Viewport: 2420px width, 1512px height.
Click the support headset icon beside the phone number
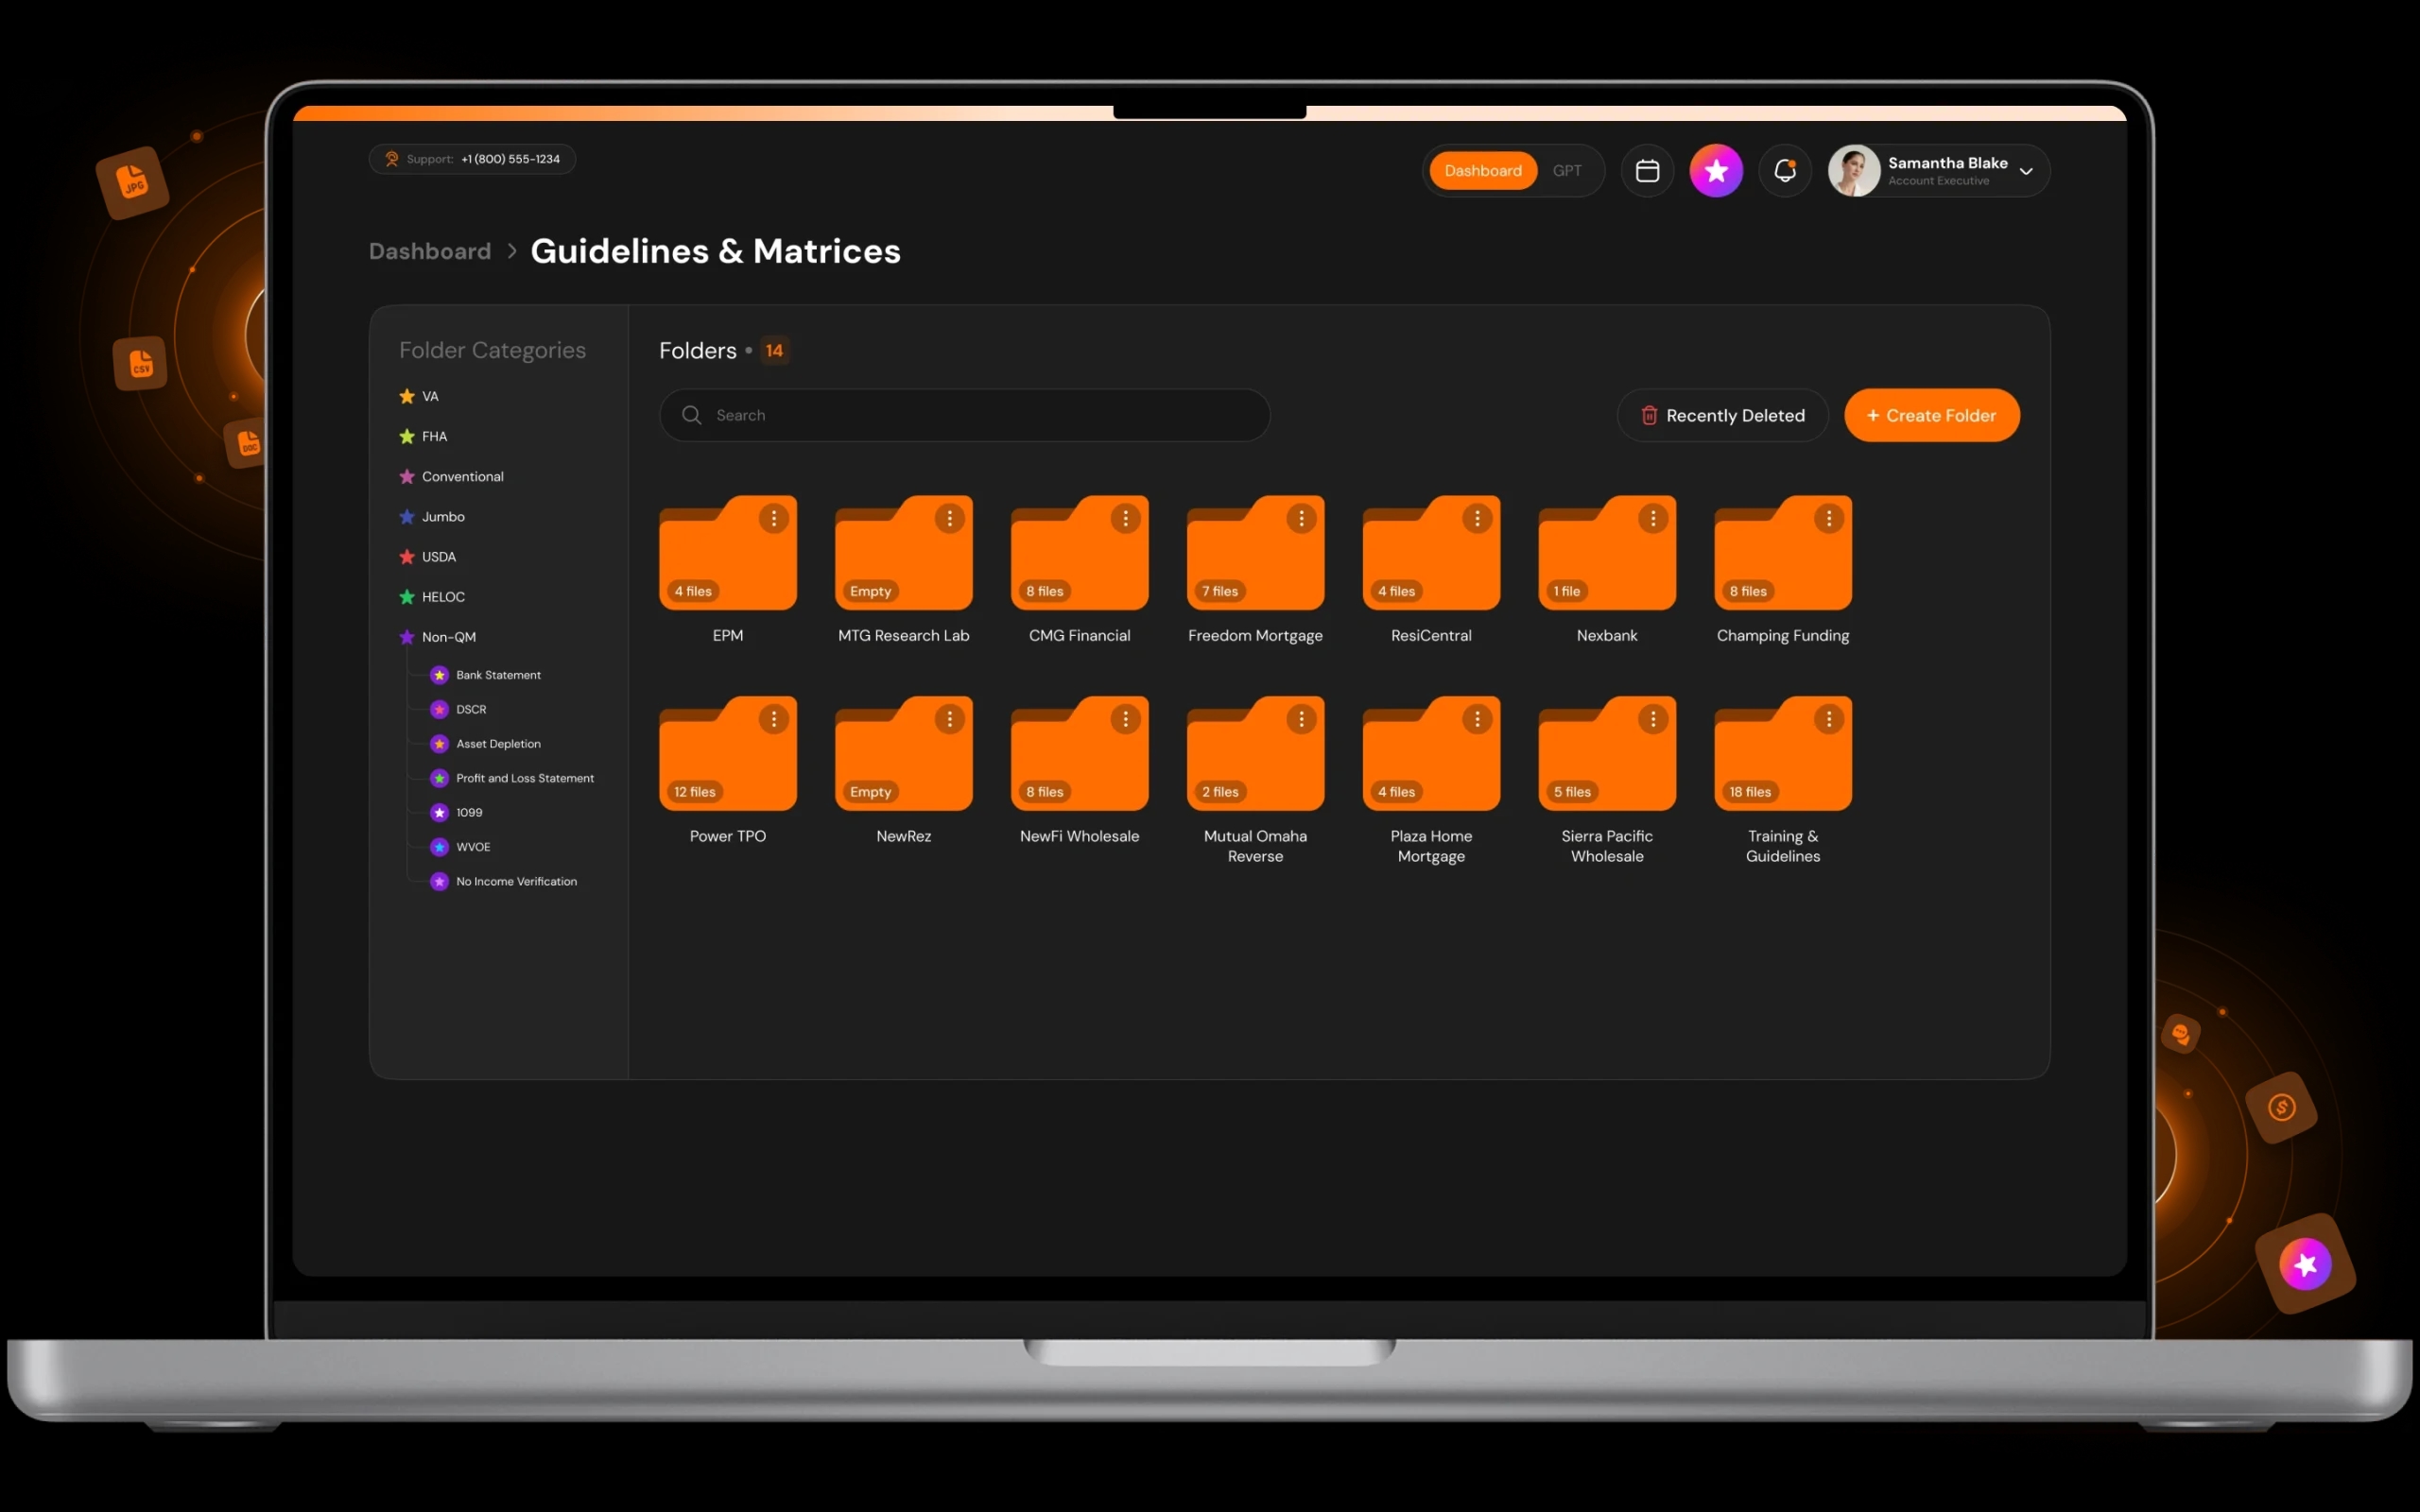pos(392,159)
